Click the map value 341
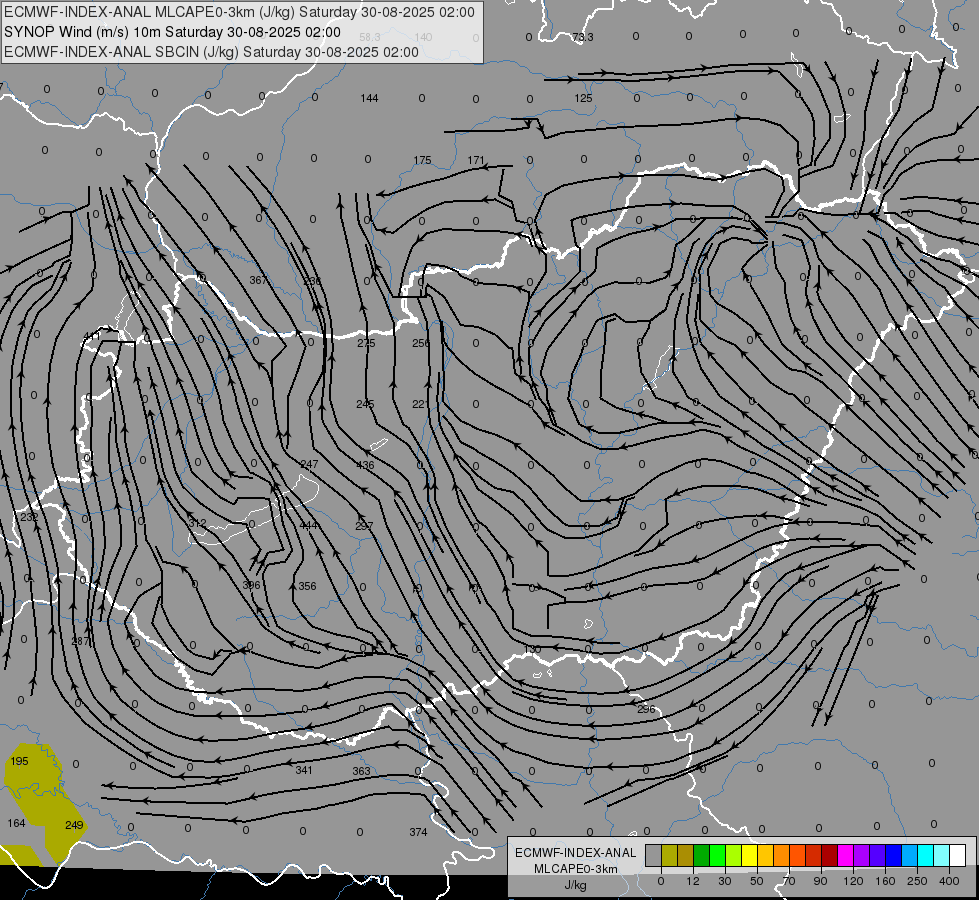Image resolution: width=979 pixels, height=900 pixels. coord(303,770)
